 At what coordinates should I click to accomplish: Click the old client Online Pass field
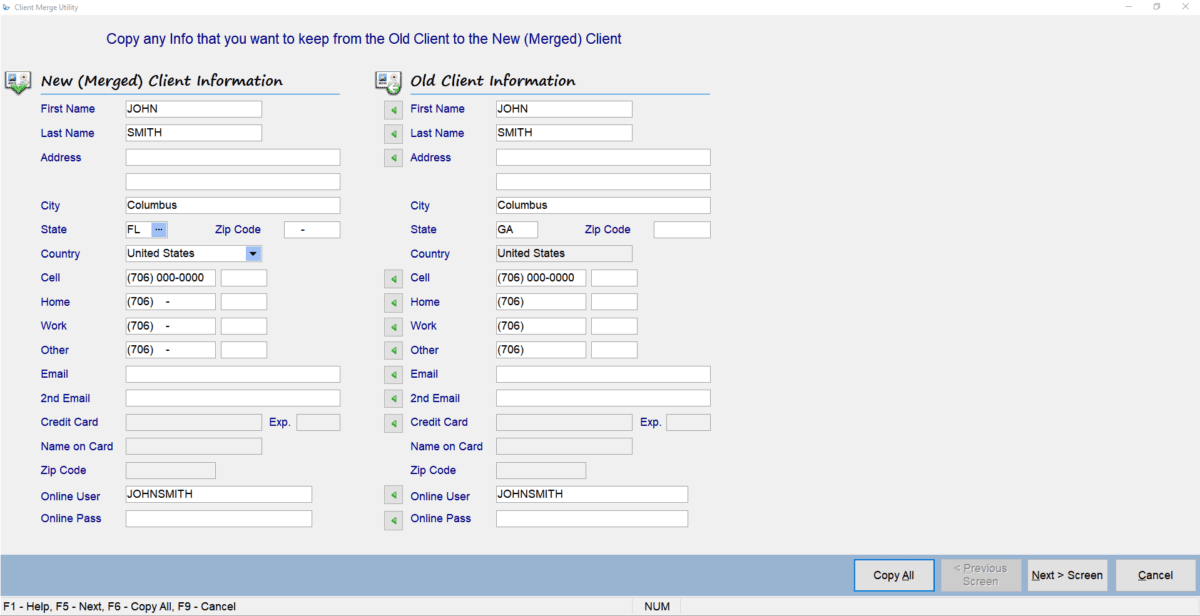coord(592,519)
